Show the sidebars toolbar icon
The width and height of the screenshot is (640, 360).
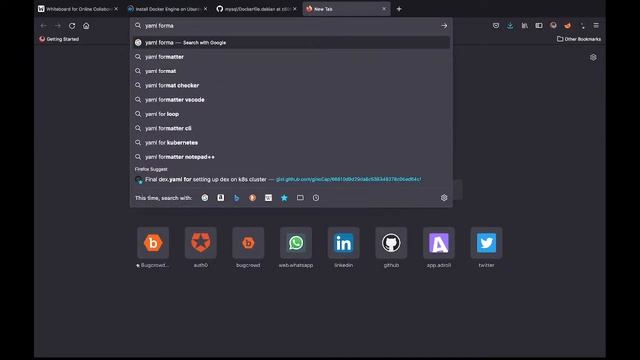[539, 25]
